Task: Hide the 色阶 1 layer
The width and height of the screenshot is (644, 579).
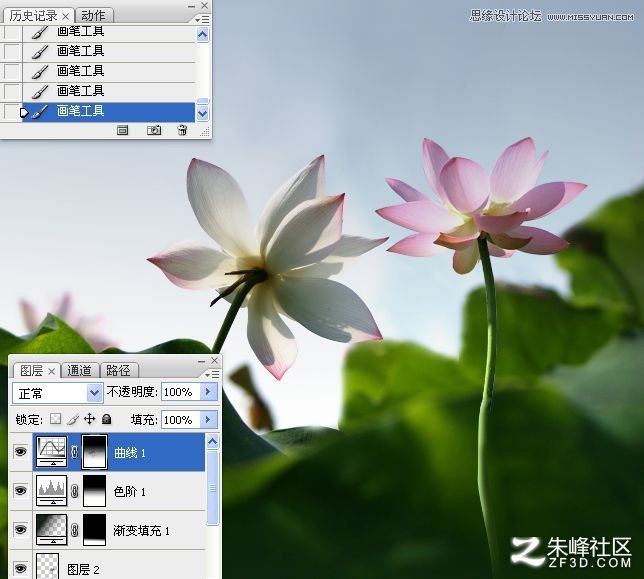Action: click(x=21, y=491)
